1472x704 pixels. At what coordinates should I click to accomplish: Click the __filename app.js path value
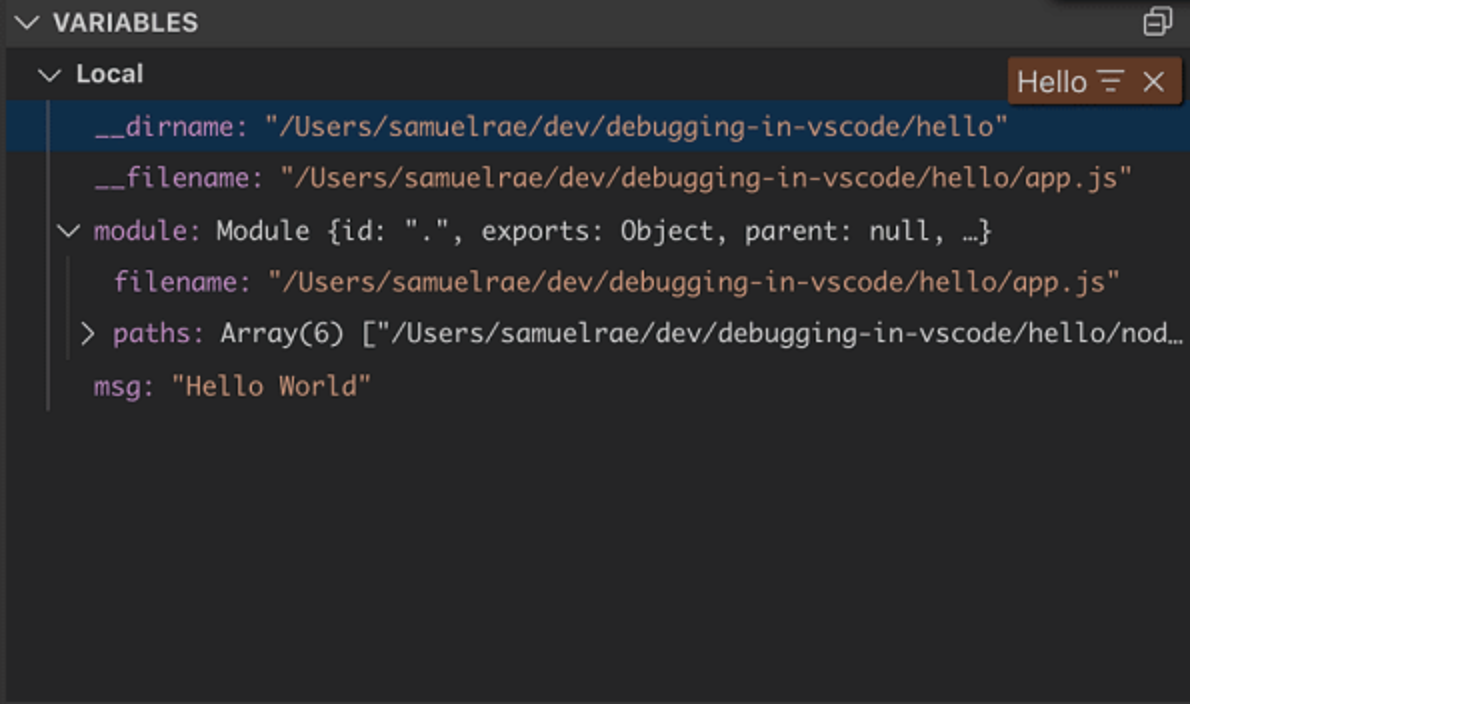click(x=706, y=178)
